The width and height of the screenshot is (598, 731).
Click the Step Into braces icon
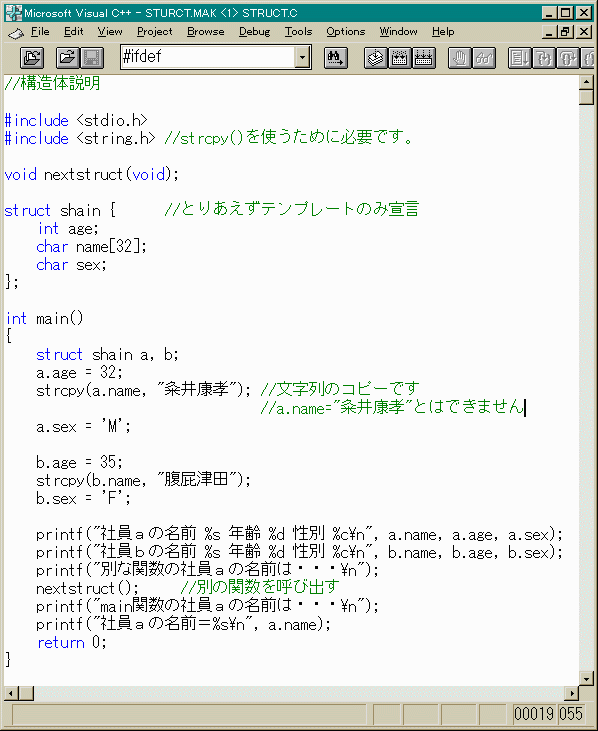point(543,58)
